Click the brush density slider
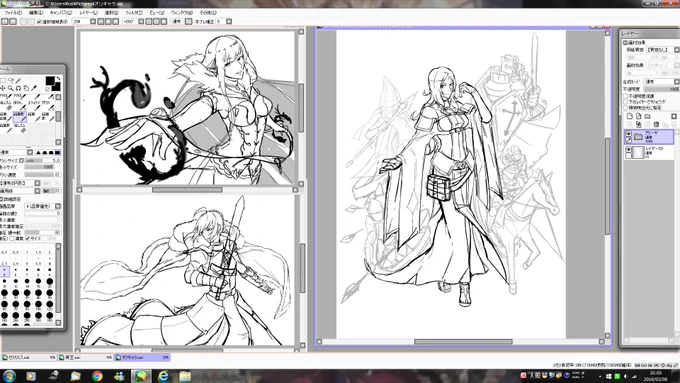 (43, 175)
